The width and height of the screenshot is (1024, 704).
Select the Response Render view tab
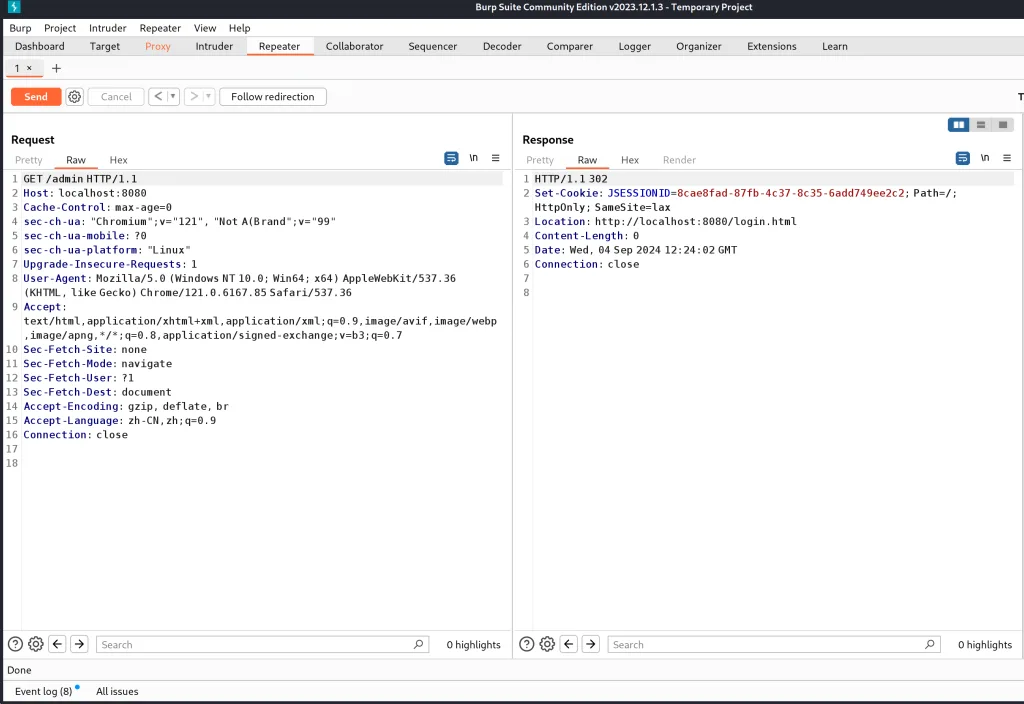tap(679, 160)
